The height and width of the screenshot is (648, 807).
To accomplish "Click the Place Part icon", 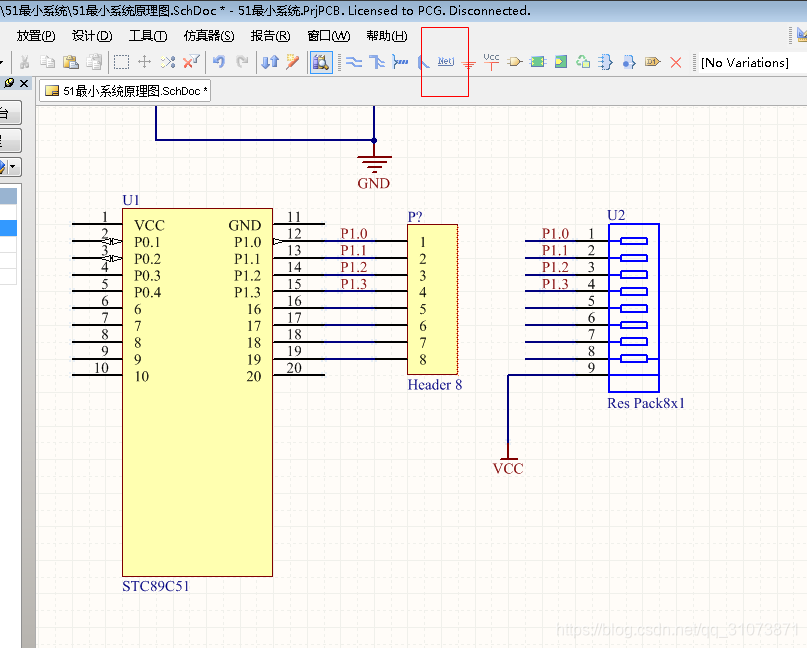I will coord(515,62).
